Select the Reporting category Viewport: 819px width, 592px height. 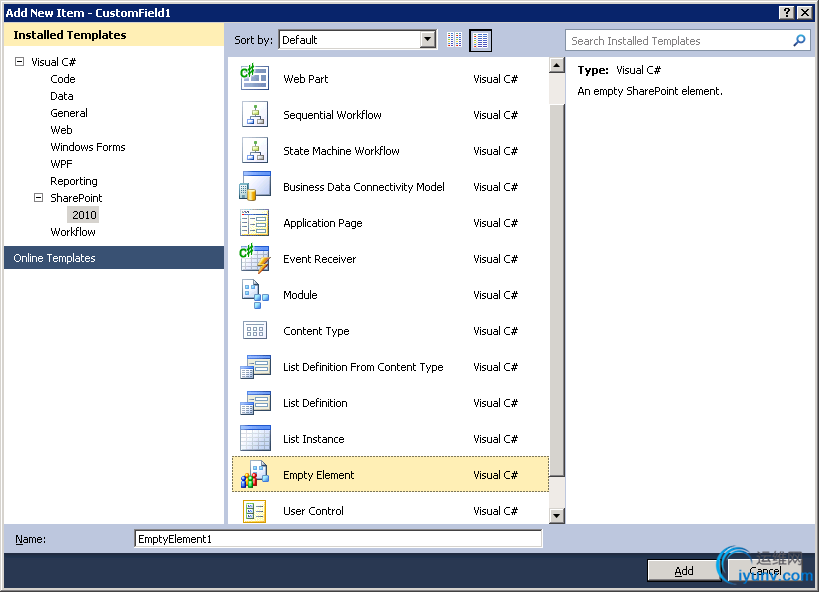click(74, 181)
